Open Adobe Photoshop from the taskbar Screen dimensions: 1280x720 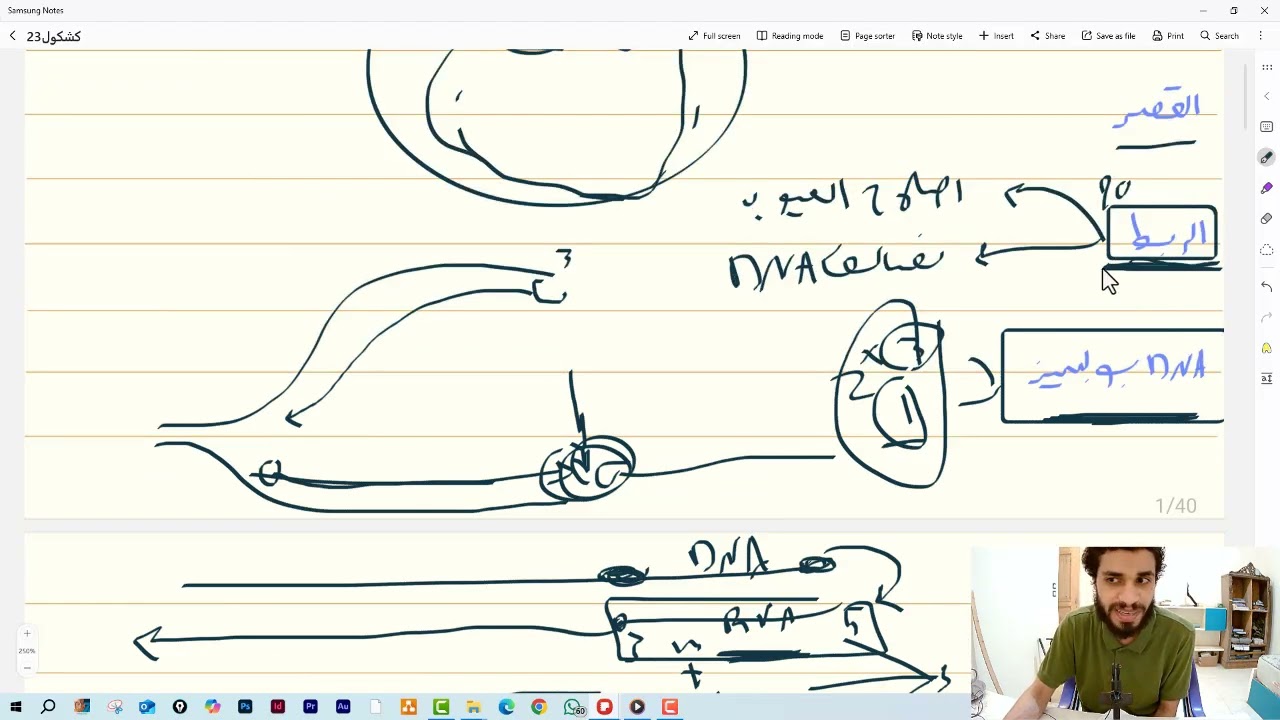coord(245,707)
